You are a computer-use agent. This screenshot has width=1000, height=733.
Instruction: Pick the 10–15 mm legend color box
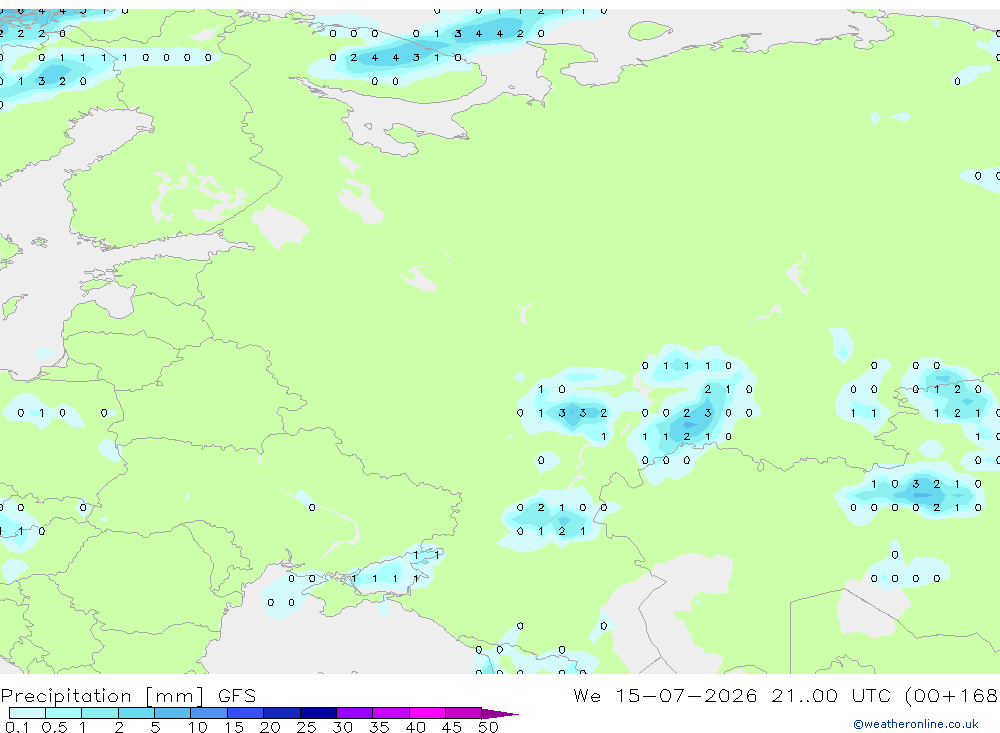pyautogui.click(x=209, y=713)
